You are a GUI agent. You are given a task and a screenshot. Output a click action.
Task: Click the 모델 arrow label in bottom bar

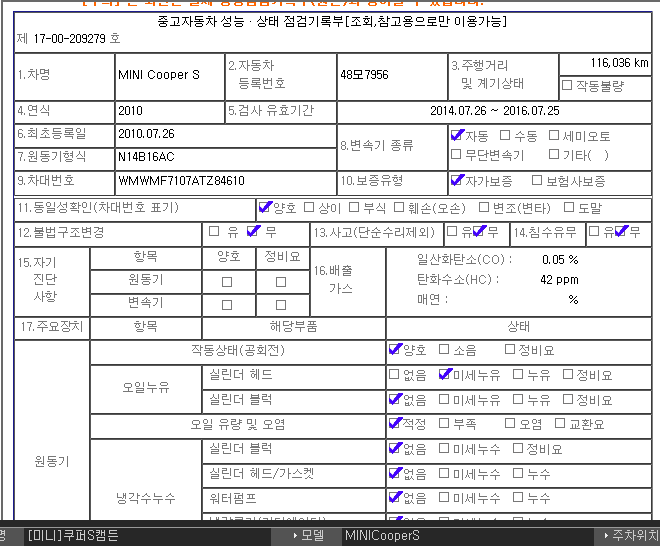(307, 536)
